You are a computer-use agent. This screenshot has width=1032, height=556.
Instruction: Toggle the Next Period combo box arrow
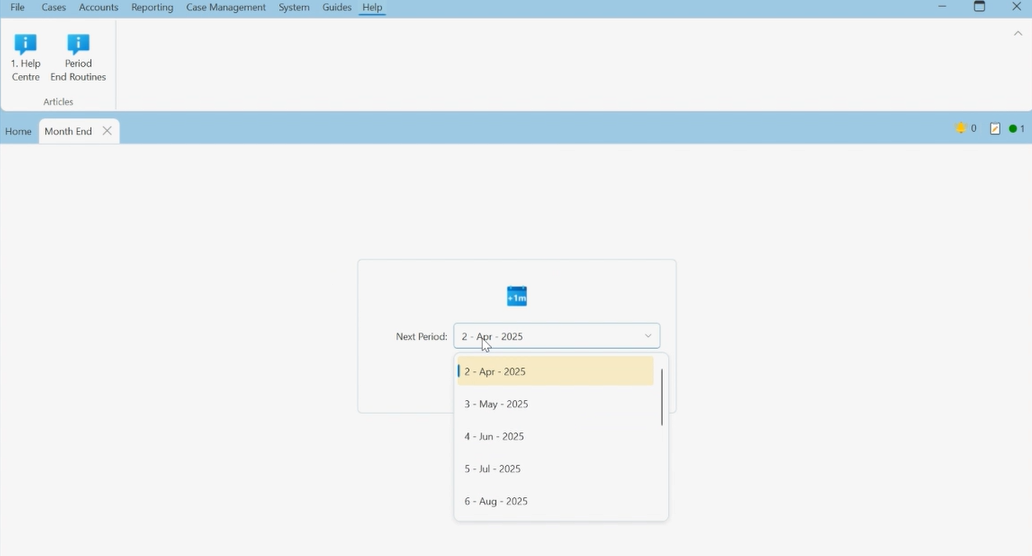click(x=648, y=336)
